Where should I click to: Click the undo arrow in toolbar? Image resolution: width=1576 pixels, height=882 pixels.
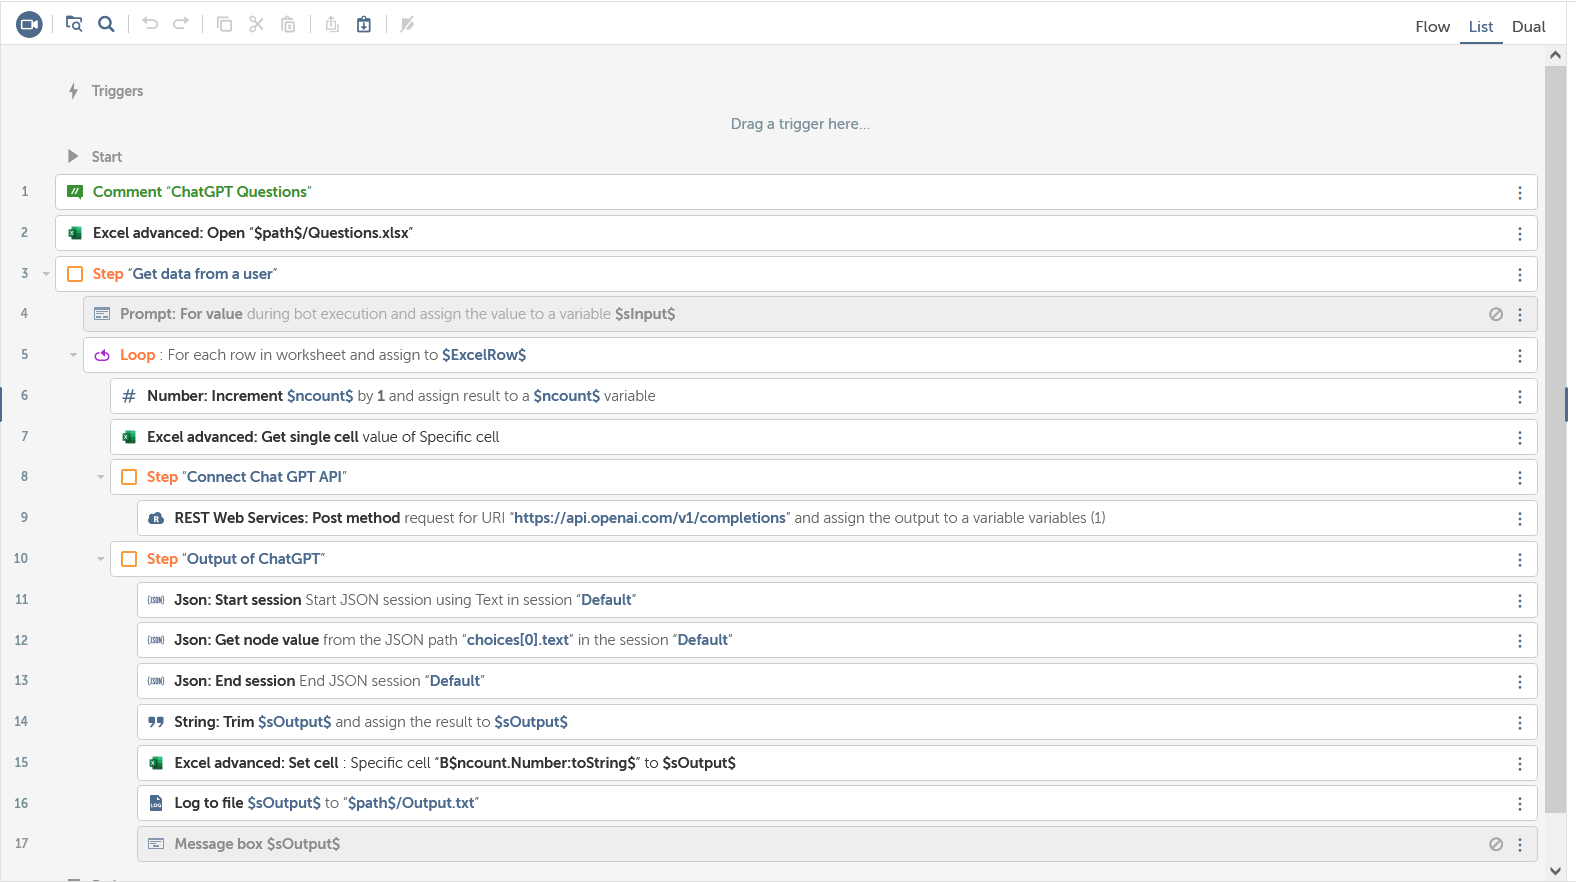[x=150, y=24]
